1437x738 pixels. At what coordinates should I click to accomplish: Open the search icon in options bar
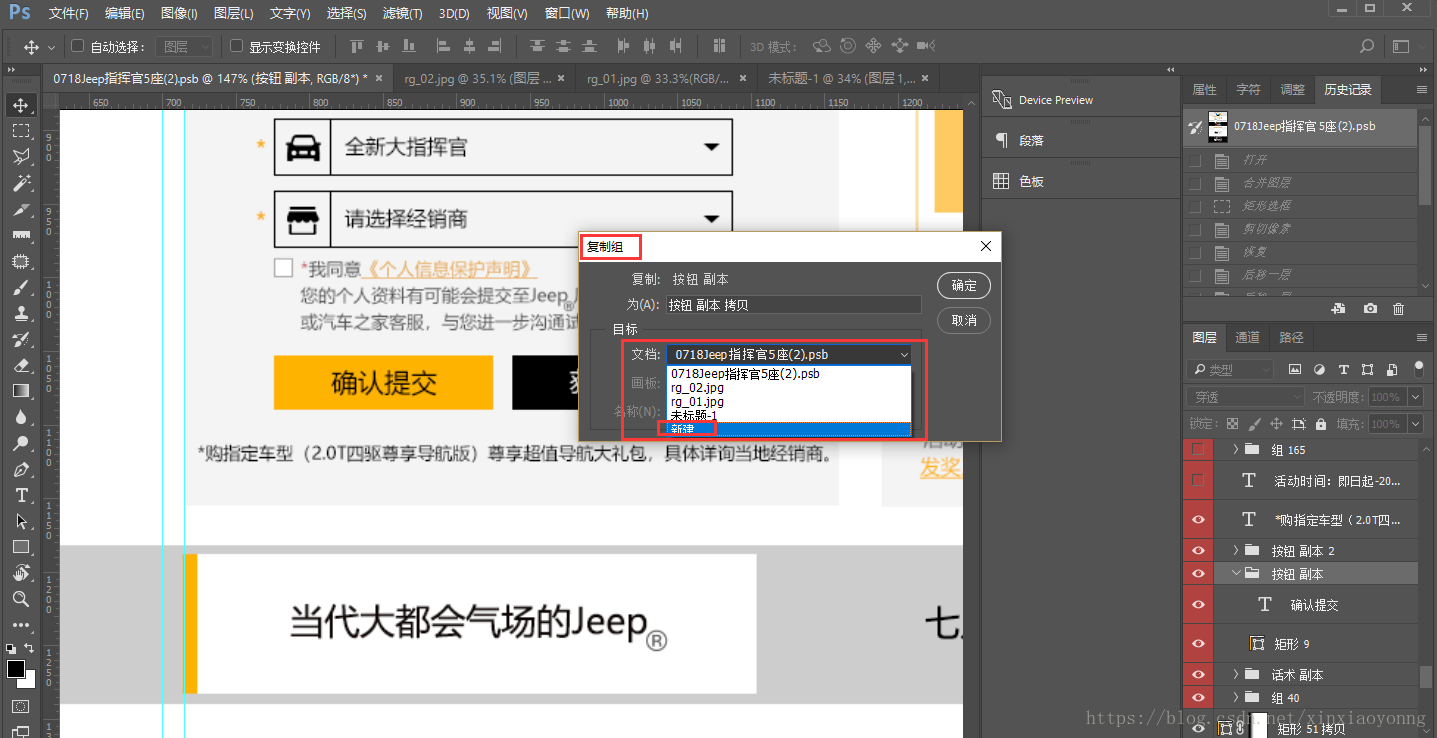1367,47
